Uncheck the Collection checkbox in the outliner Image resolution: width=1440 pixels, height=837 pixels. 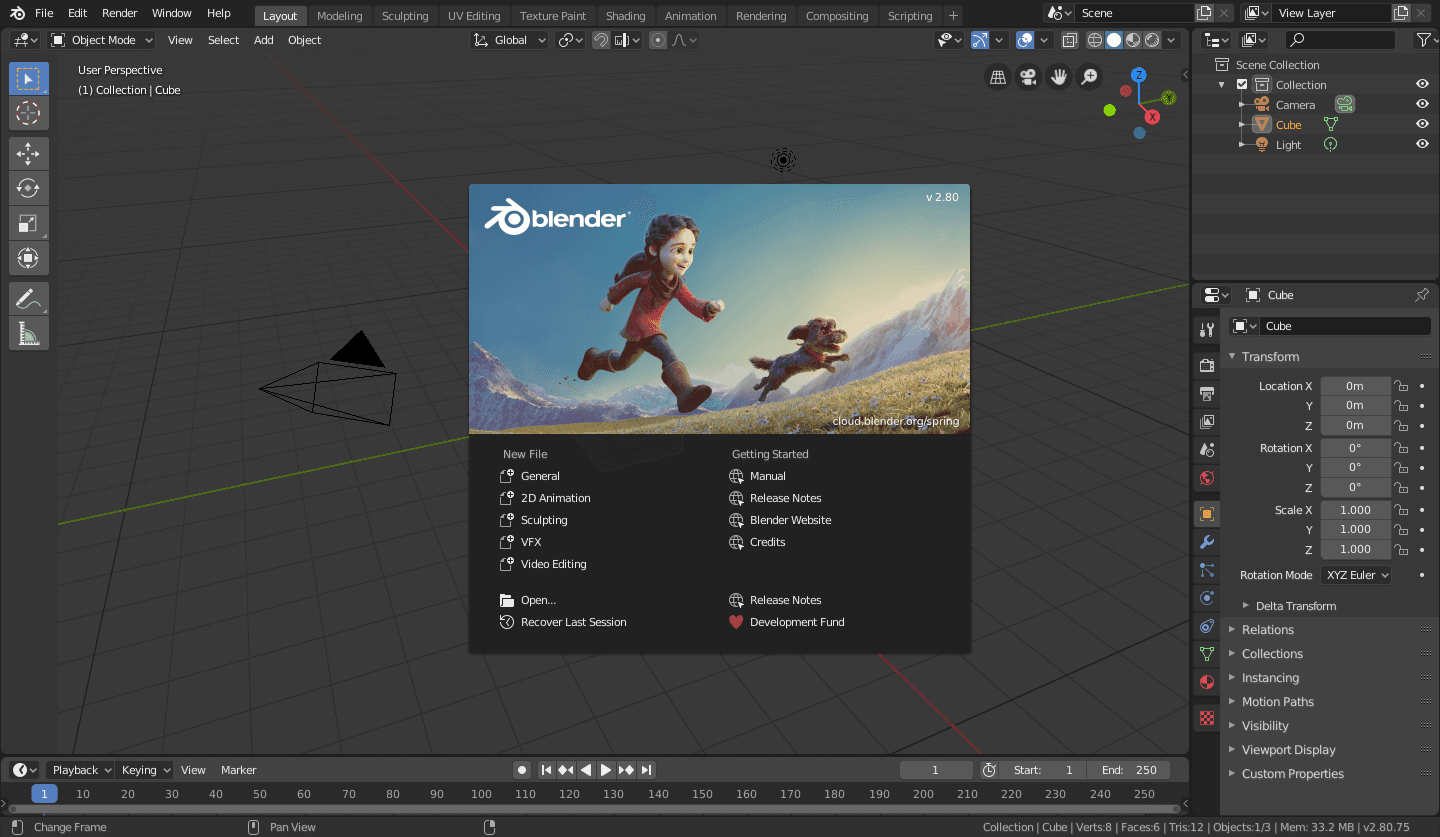point(1242,85)
